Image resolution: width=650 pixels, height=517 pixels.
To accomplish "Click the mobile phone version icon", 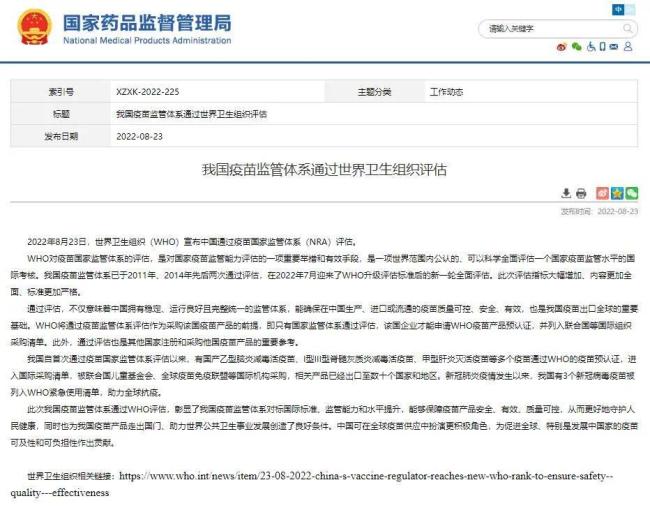I will click(602, 46).
